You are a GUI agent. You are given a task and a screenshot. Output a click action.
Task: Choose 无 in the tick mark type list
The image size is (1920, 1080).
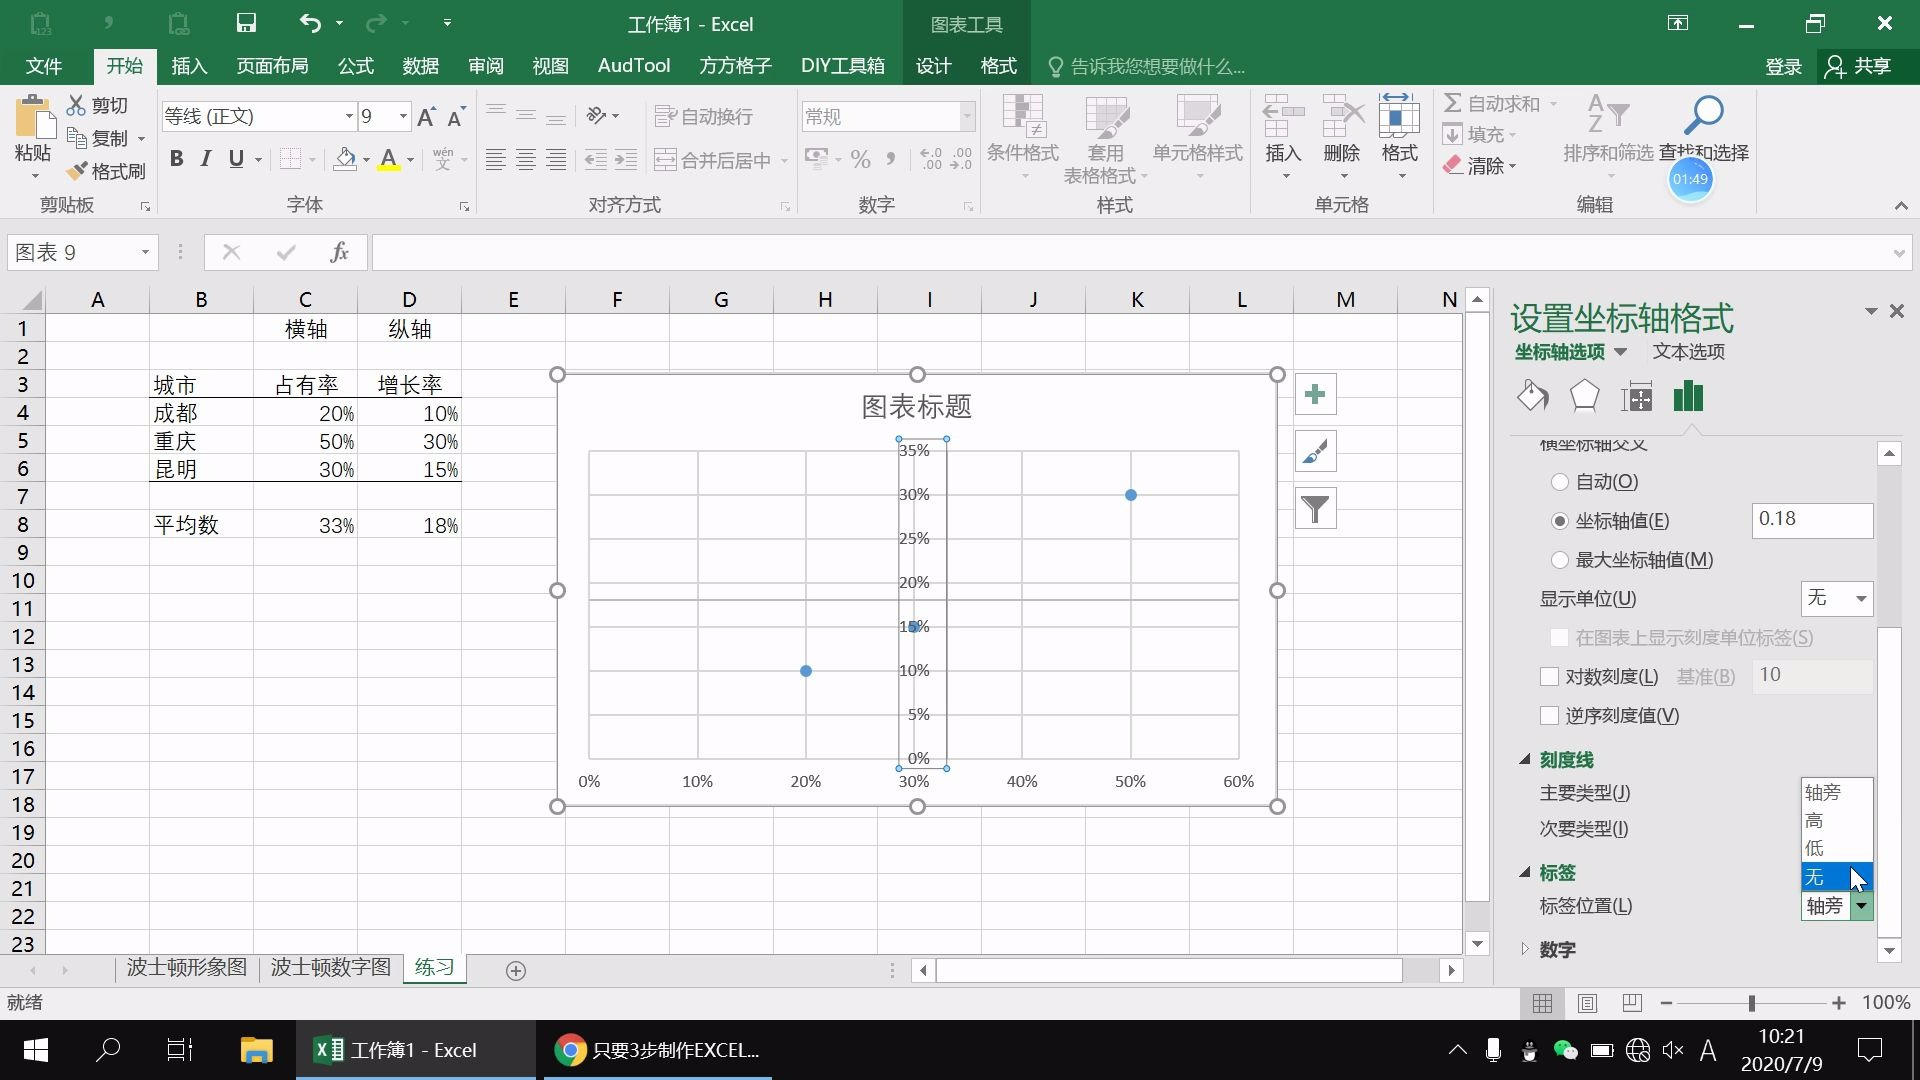coord(1837,877)
